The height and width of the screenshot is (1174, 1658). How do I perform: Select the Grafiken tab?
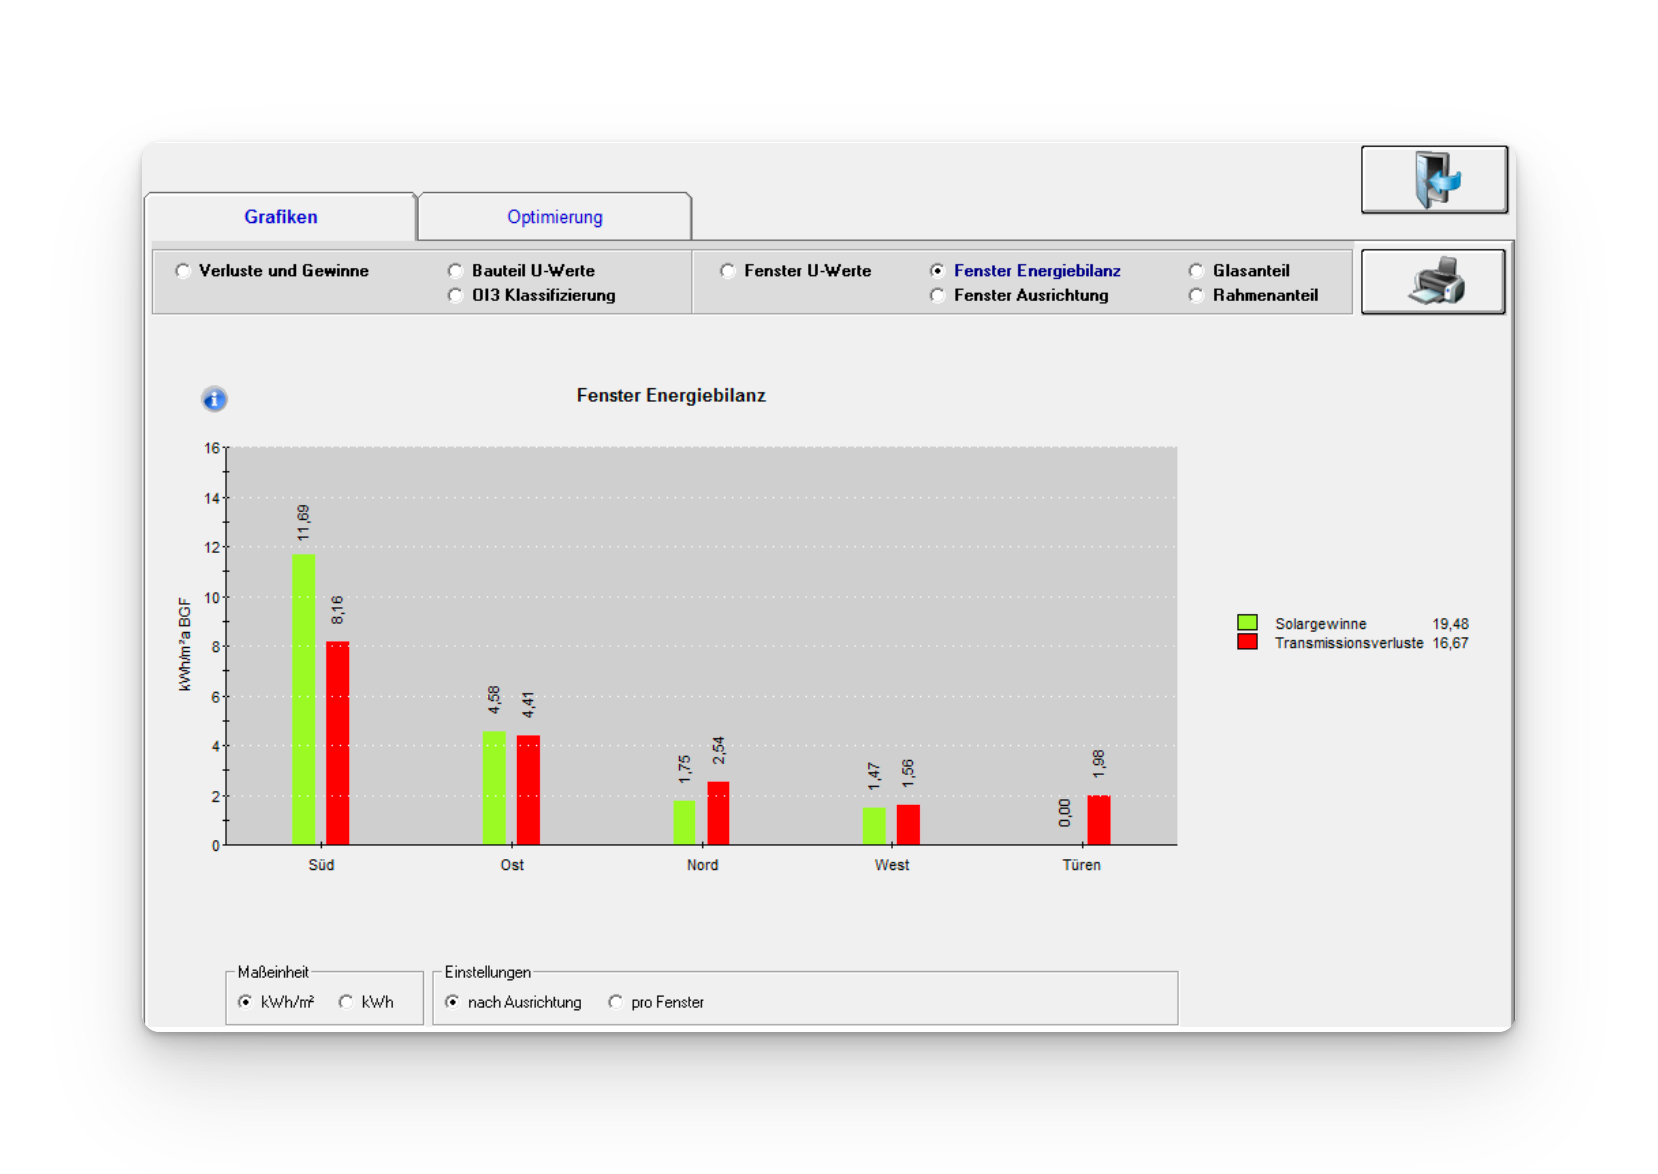280,217
